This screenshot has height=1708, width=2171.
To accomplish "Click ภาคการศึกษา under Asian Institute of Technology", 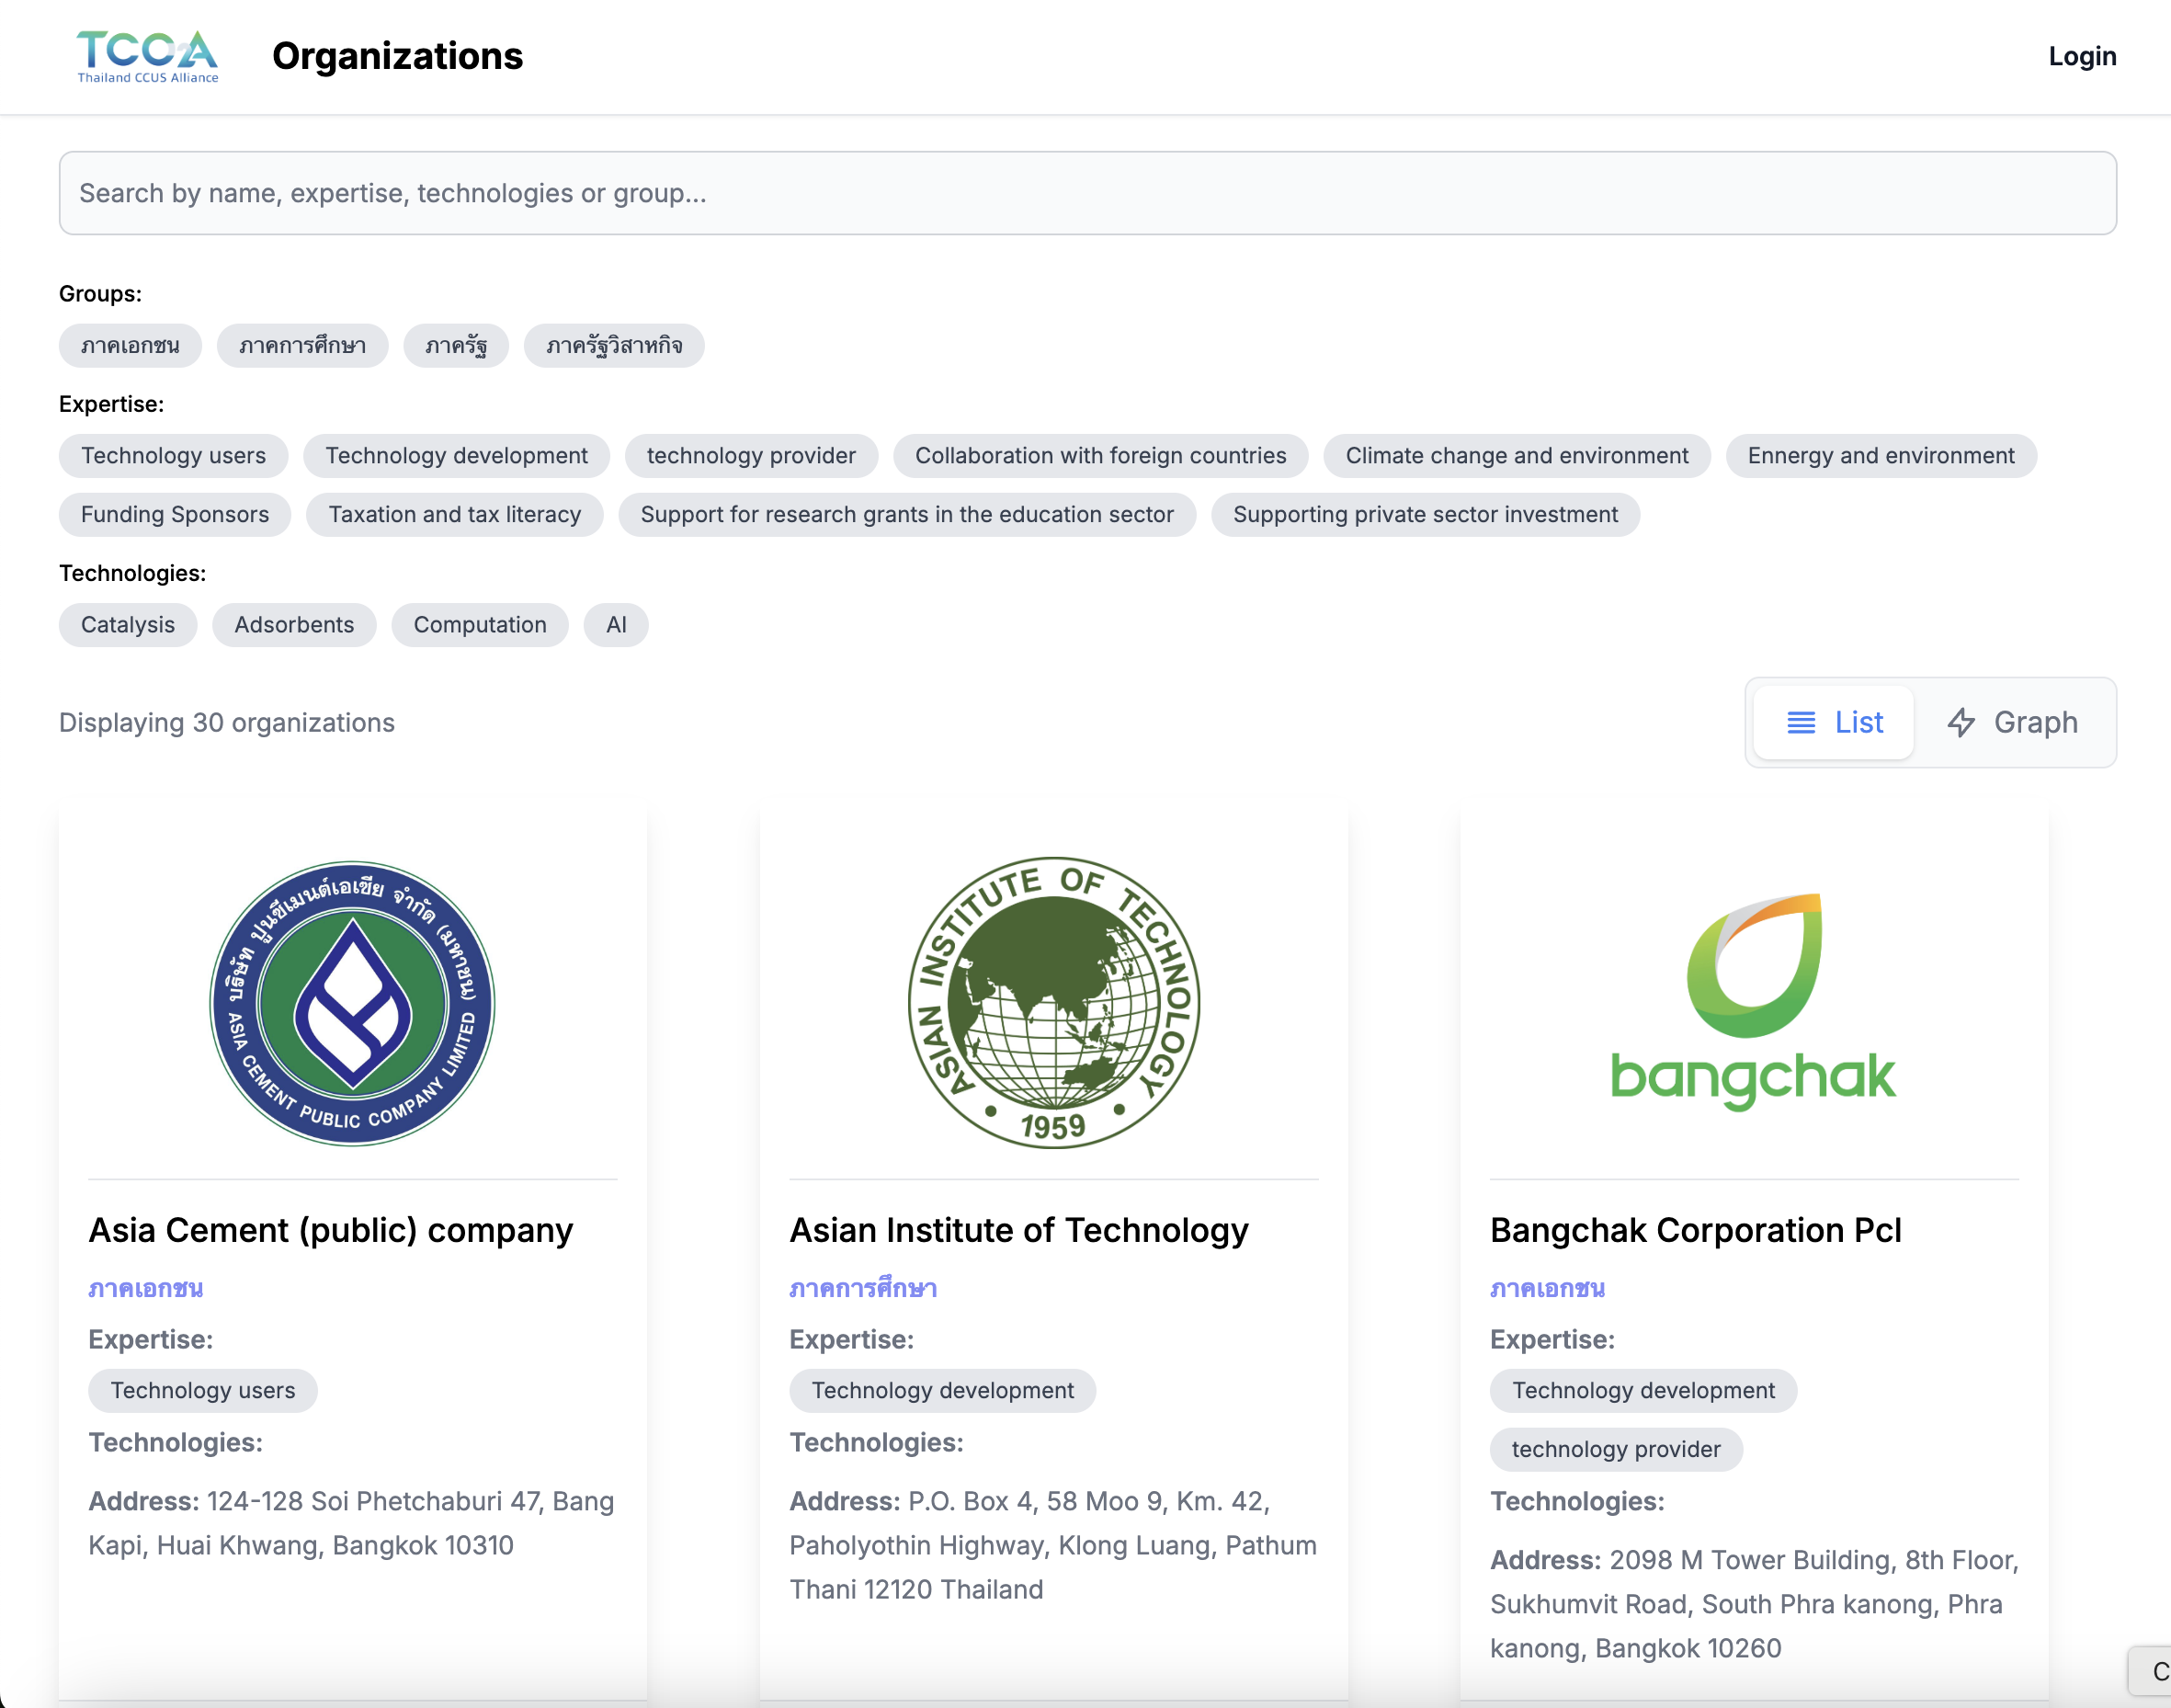I will pos(863,1288).
